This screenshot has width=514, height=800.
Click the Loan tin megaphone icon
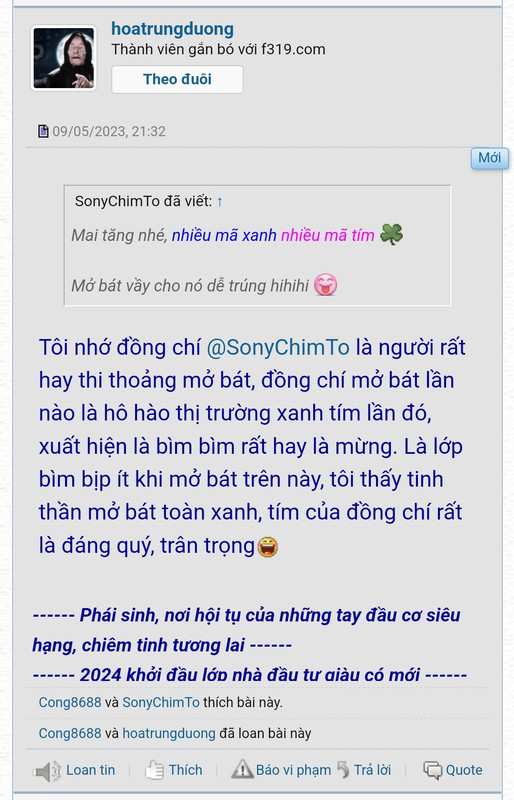[x=47, y=771]
